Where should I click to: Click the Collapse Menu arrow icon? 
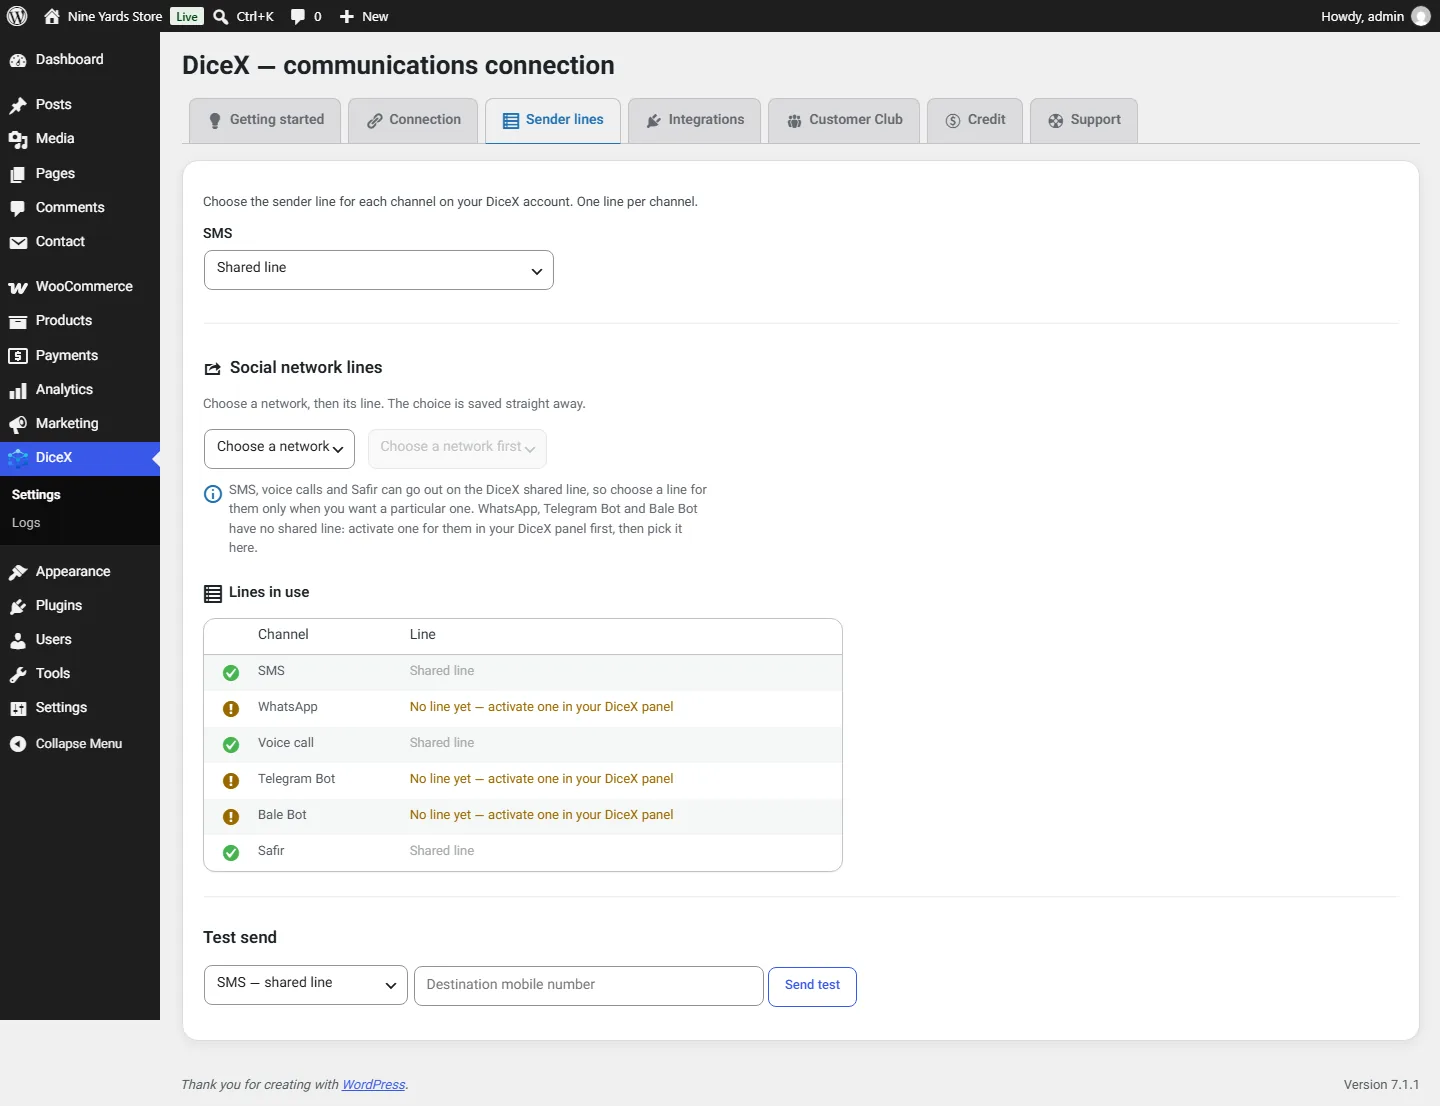18,744
